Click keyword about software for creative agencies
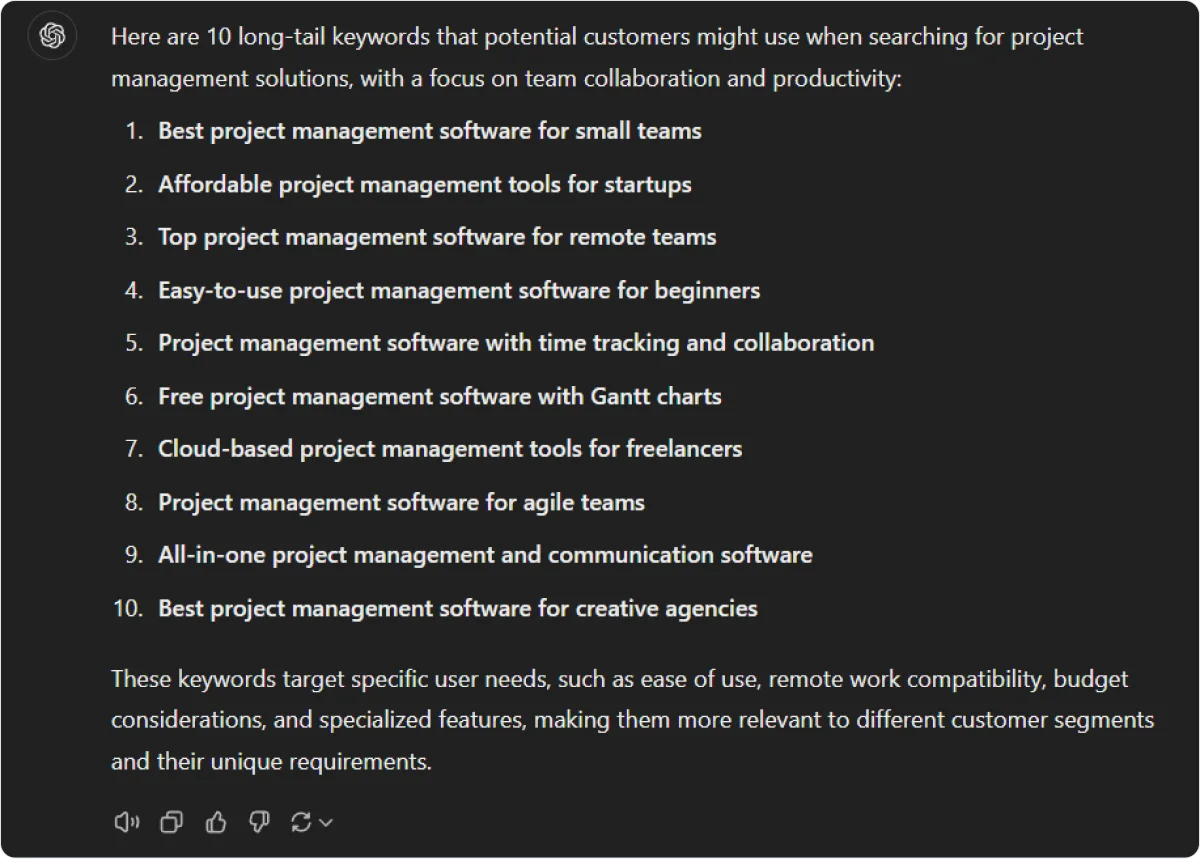This screenshot has height=859, width=1200. click(x=458, y=608)
